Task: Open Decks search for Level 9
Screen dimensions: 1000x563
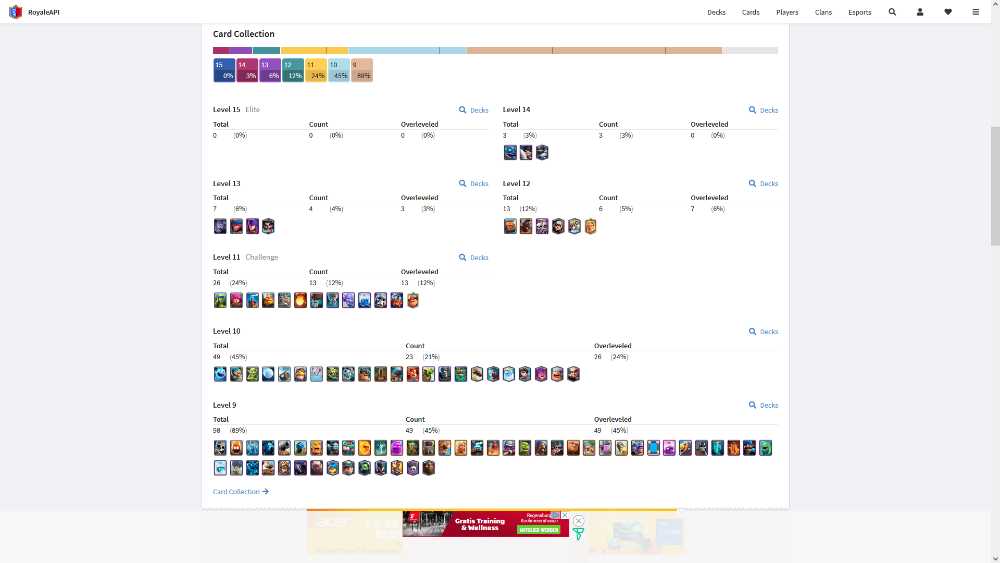Action: click(x=763, y=406)
